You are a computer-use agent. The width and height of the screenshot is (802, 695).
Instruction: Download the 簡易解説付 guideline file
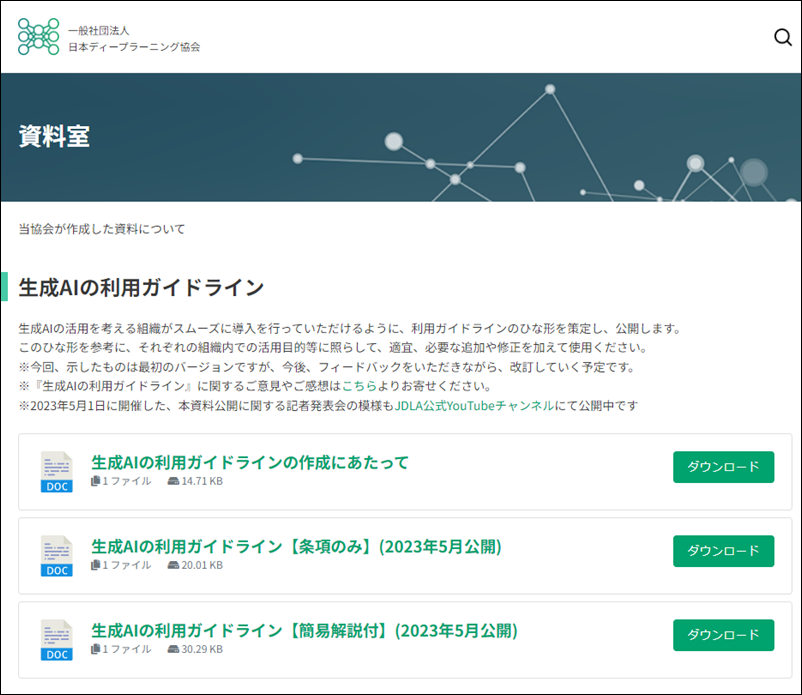point(723,635)
